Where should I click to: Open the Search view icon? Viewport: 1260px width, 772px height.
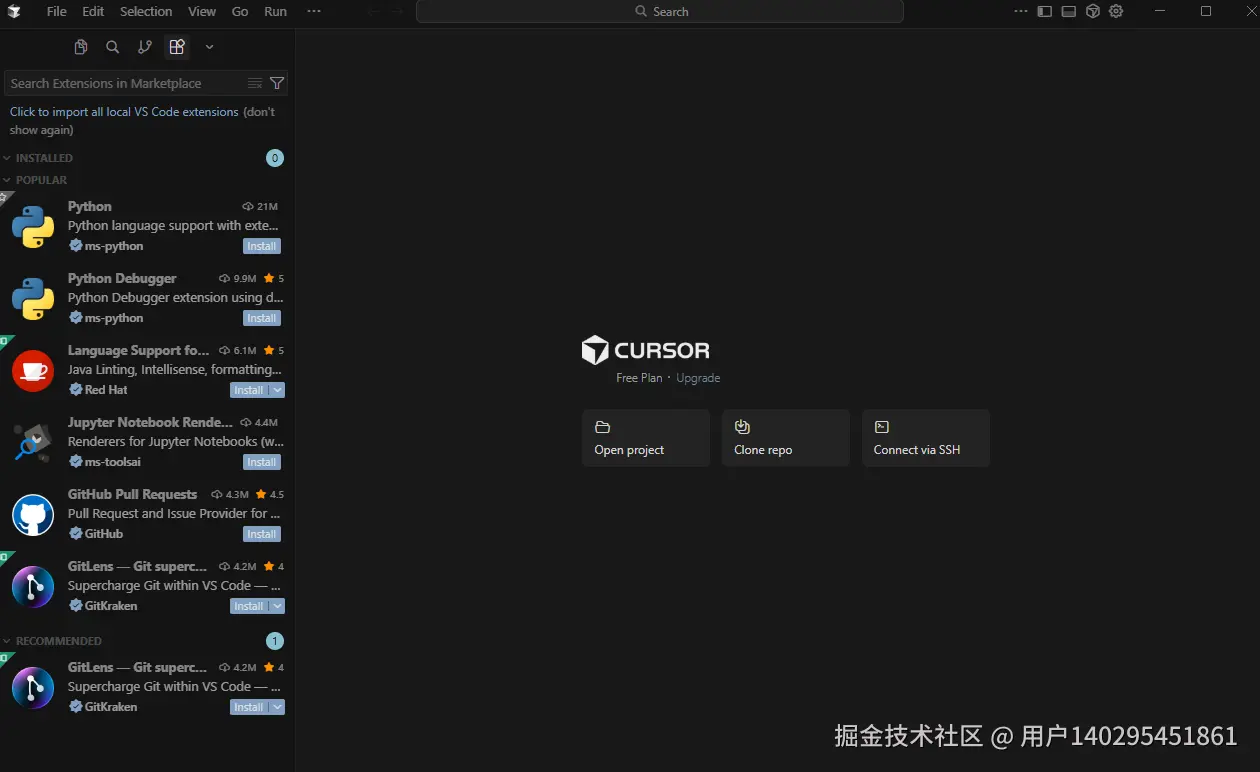(113, 47)
